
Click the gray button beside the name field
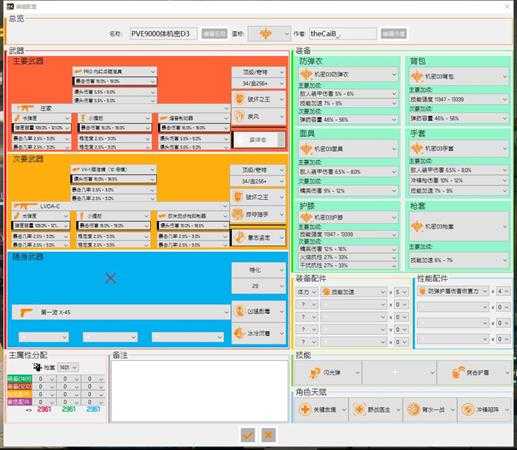pyautogui.click(x=214, y=34)
